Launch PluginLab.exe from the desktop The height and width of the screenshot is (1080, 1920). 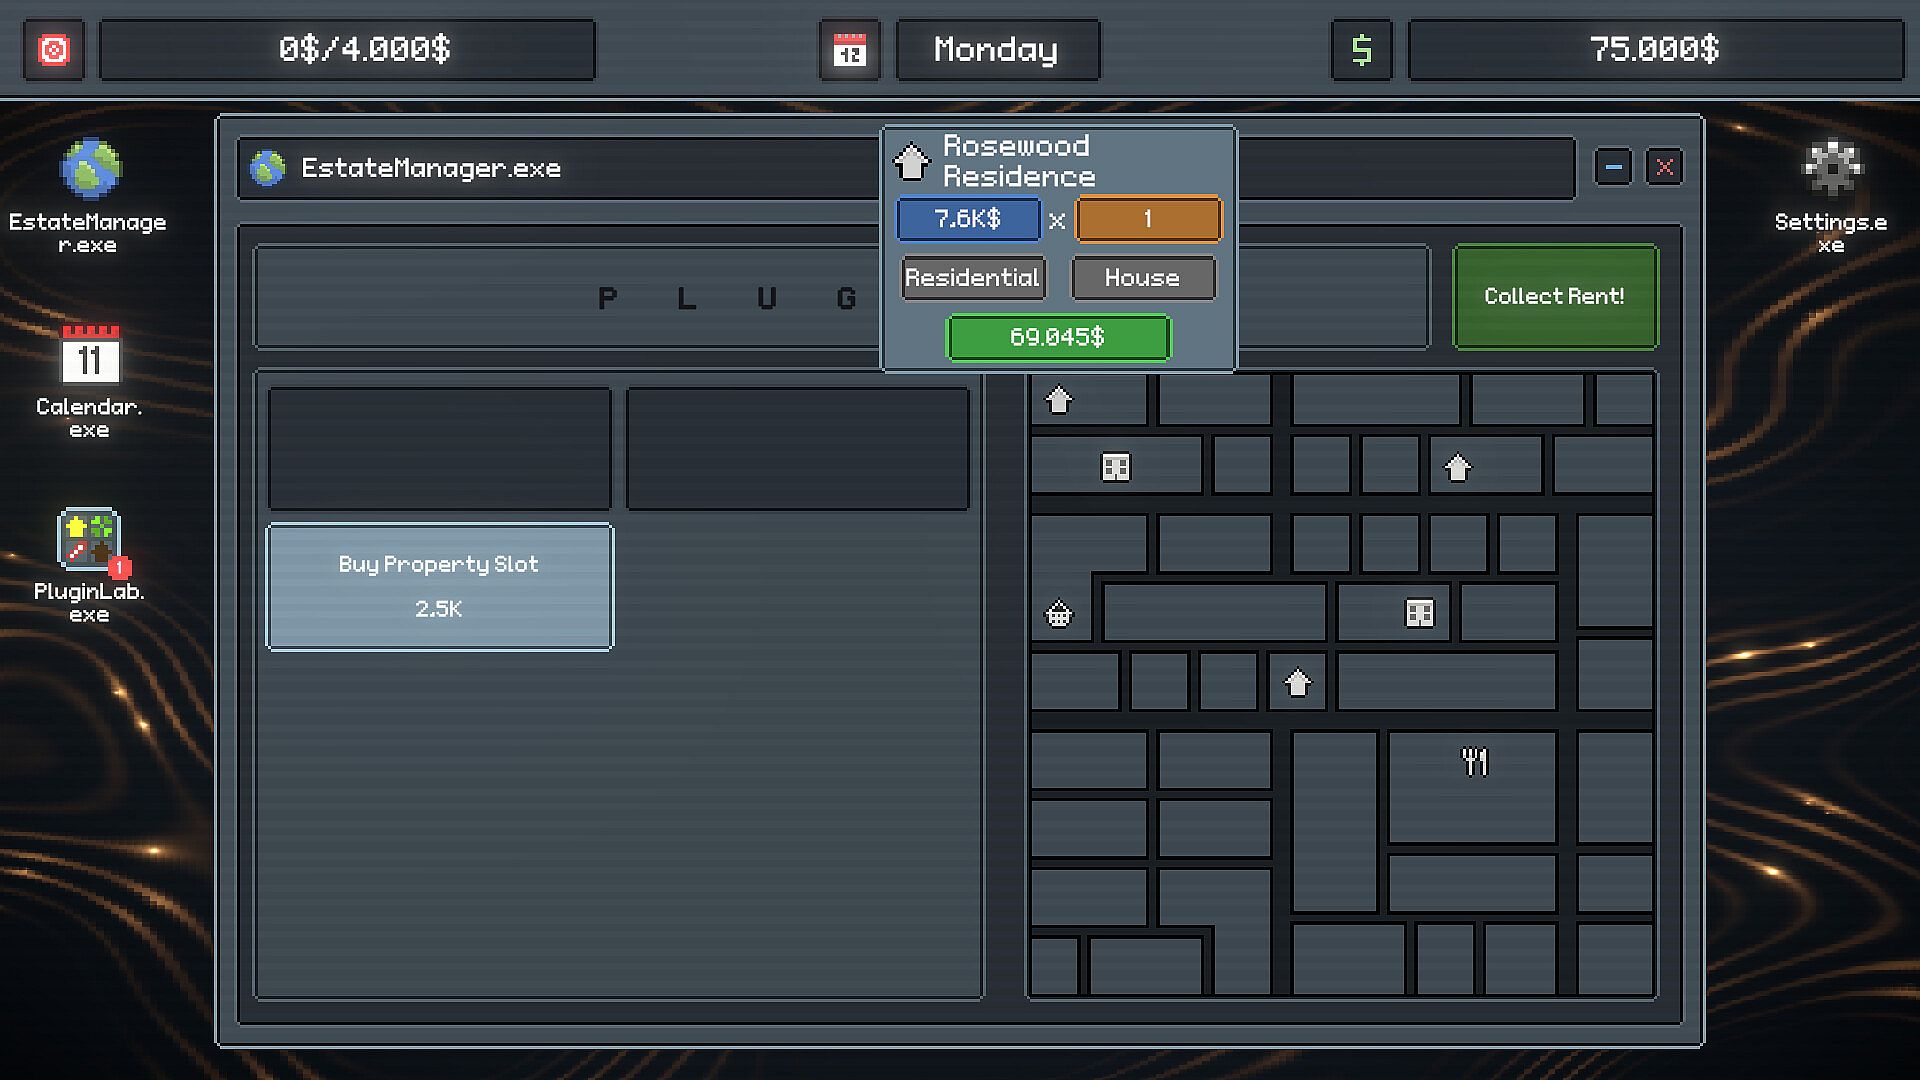pyautogui.click(x=90, y=540)
